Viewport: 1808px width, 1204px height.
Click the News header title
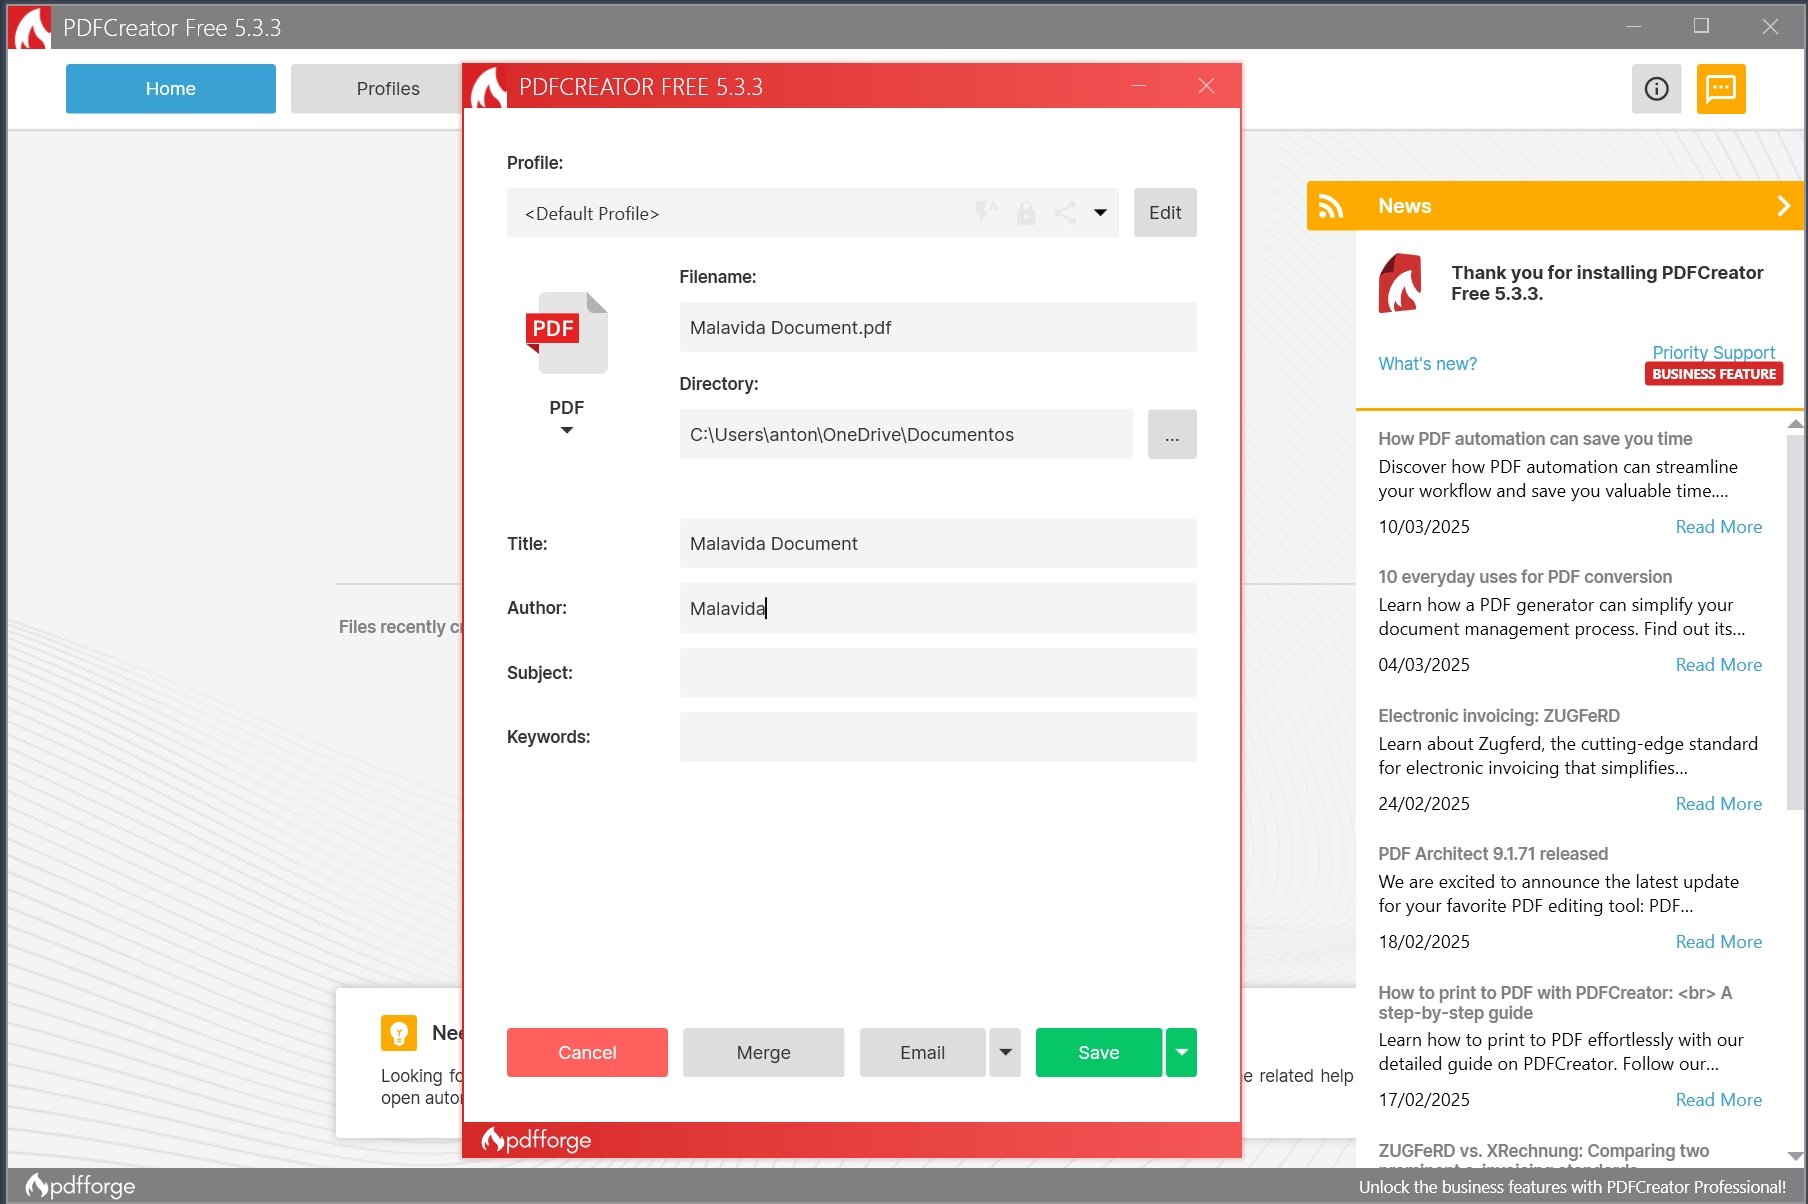pos(1404,206)
